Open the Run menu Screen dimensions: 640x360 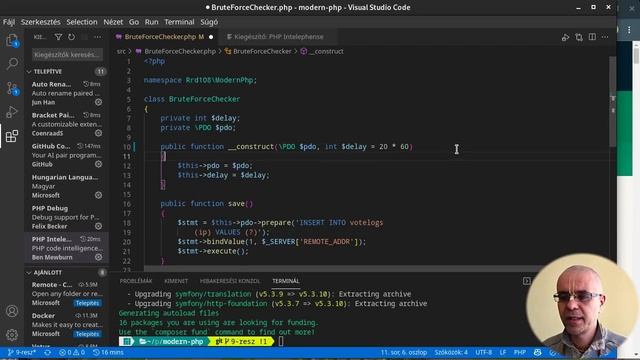[x=151, y=22]
